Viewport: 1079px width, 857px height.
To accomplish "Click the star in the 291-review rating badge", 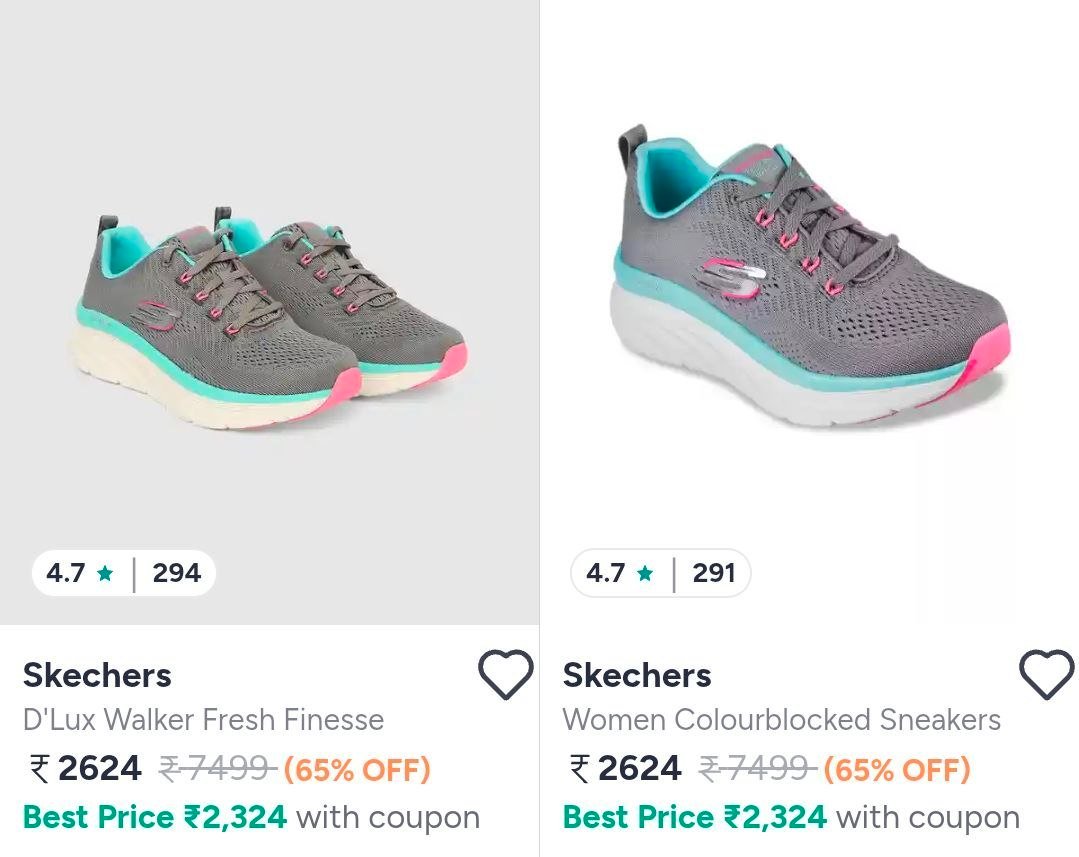I will (x=645, y=574).
